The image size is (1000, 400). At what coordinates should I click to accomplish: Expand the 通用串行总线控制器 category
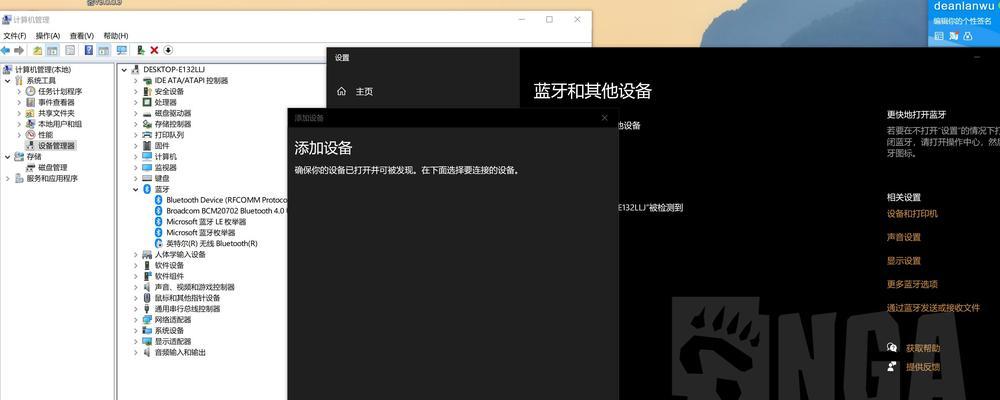(136, 309)
